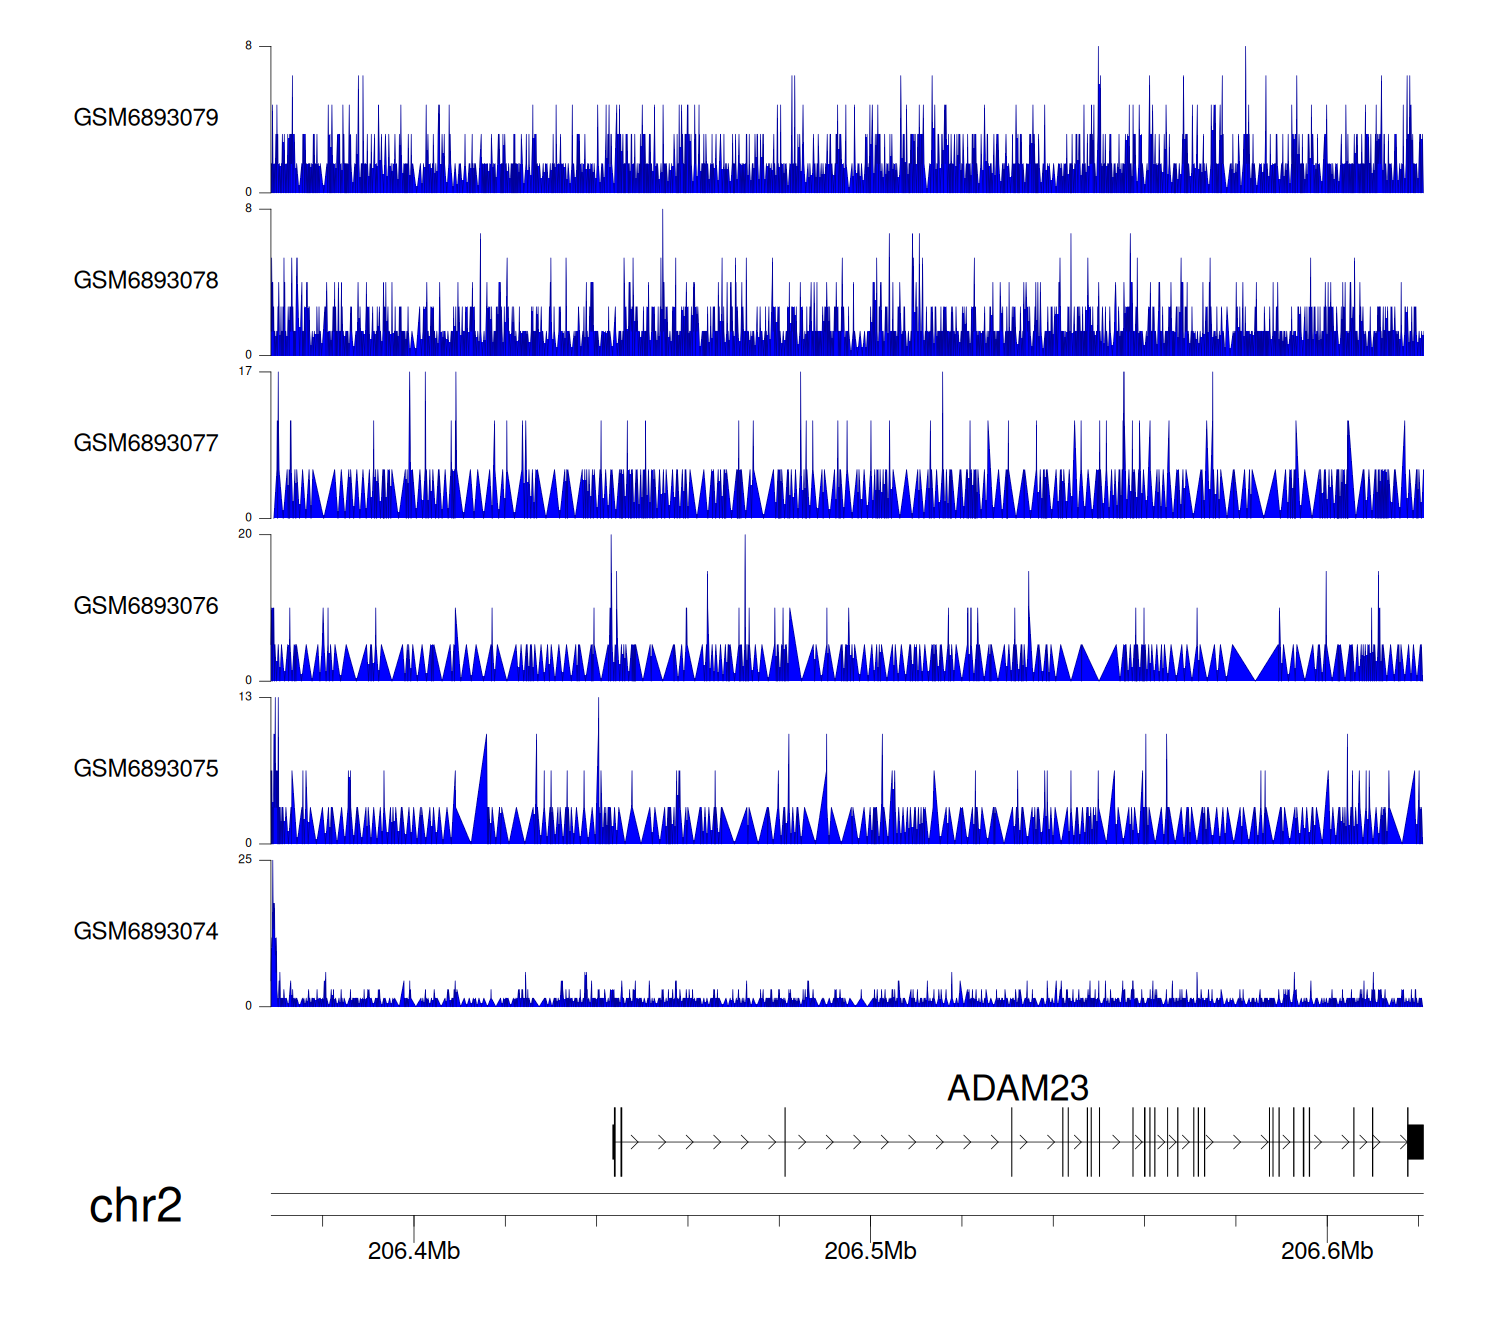The height and width of the screenshot is (1320, 1500).
Task: Click the GSM6893075 sample label
Action: pos(146,769)
